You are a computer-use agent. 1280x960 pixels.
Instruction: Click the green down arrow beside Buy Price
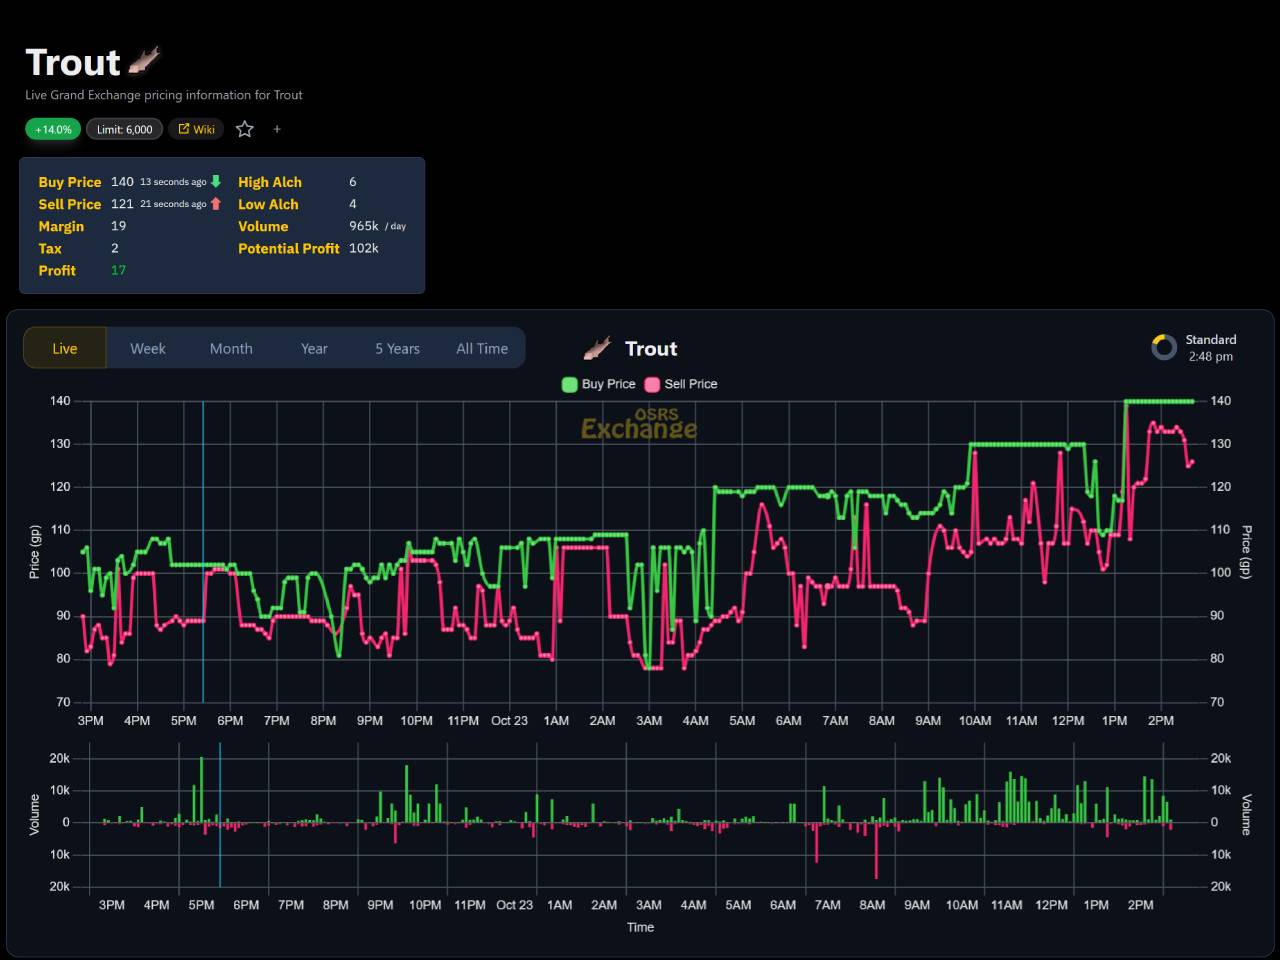click(x=216, y=182)
